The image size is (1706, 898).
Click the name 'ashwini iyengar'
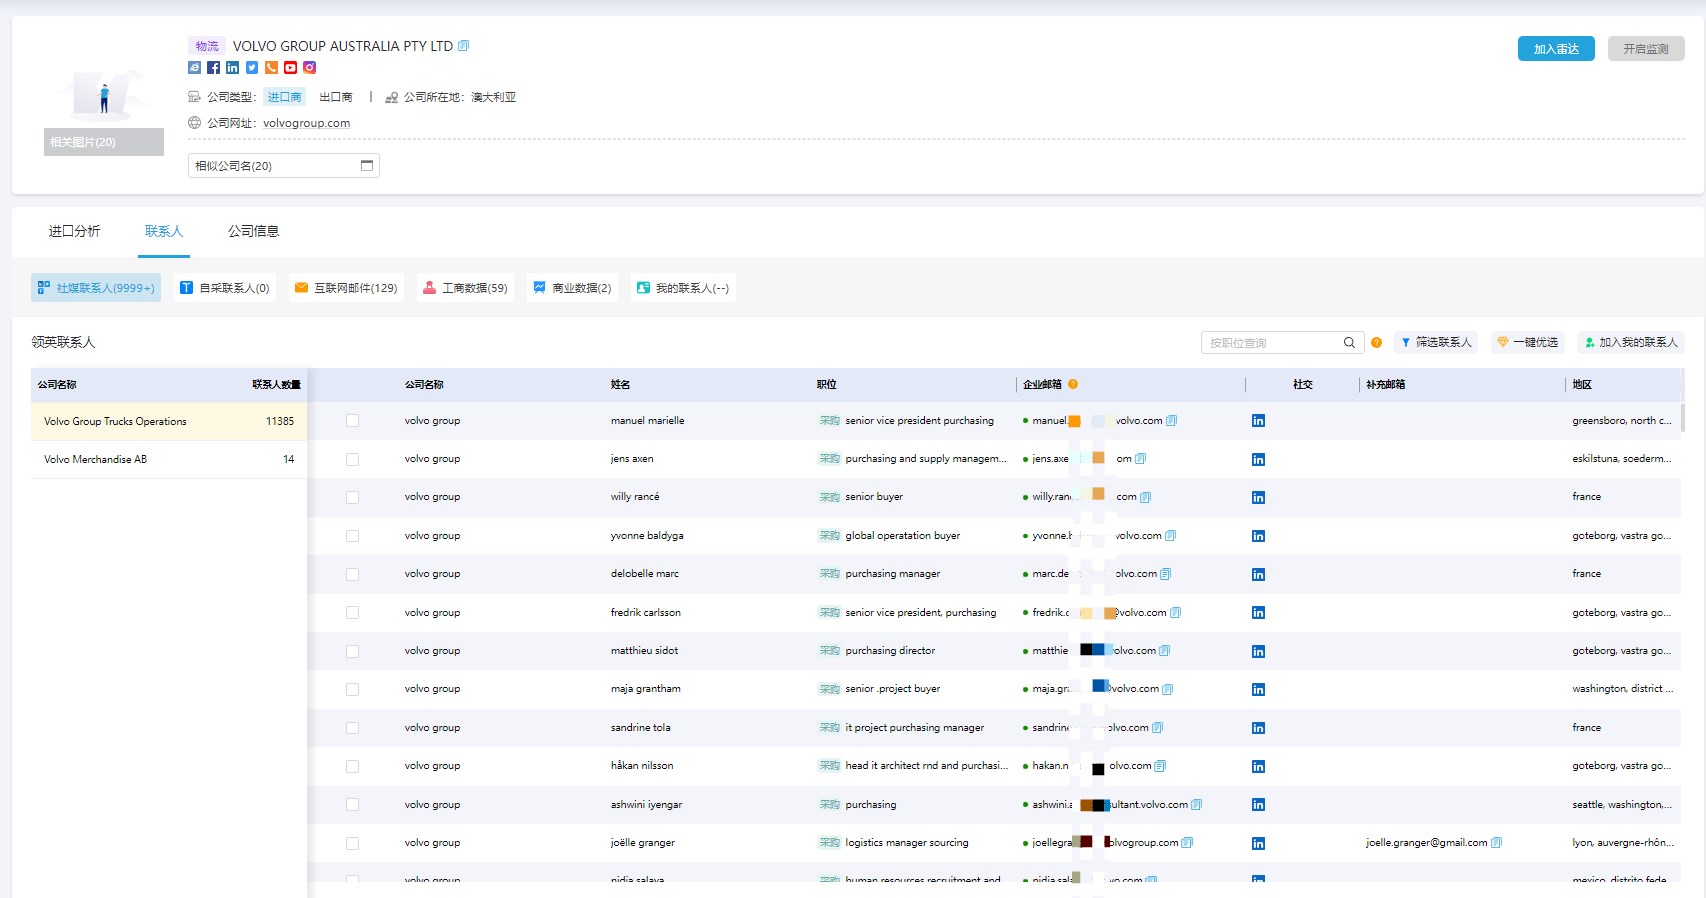pos(646,805)
